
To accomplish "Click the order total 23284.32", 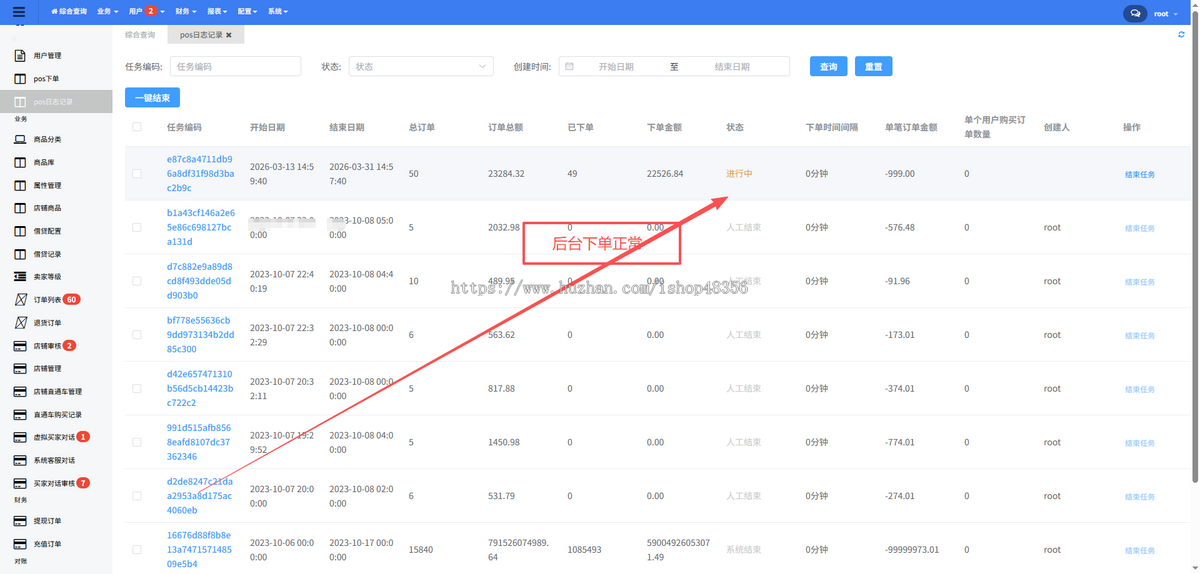I will click(x=506, y=174).
